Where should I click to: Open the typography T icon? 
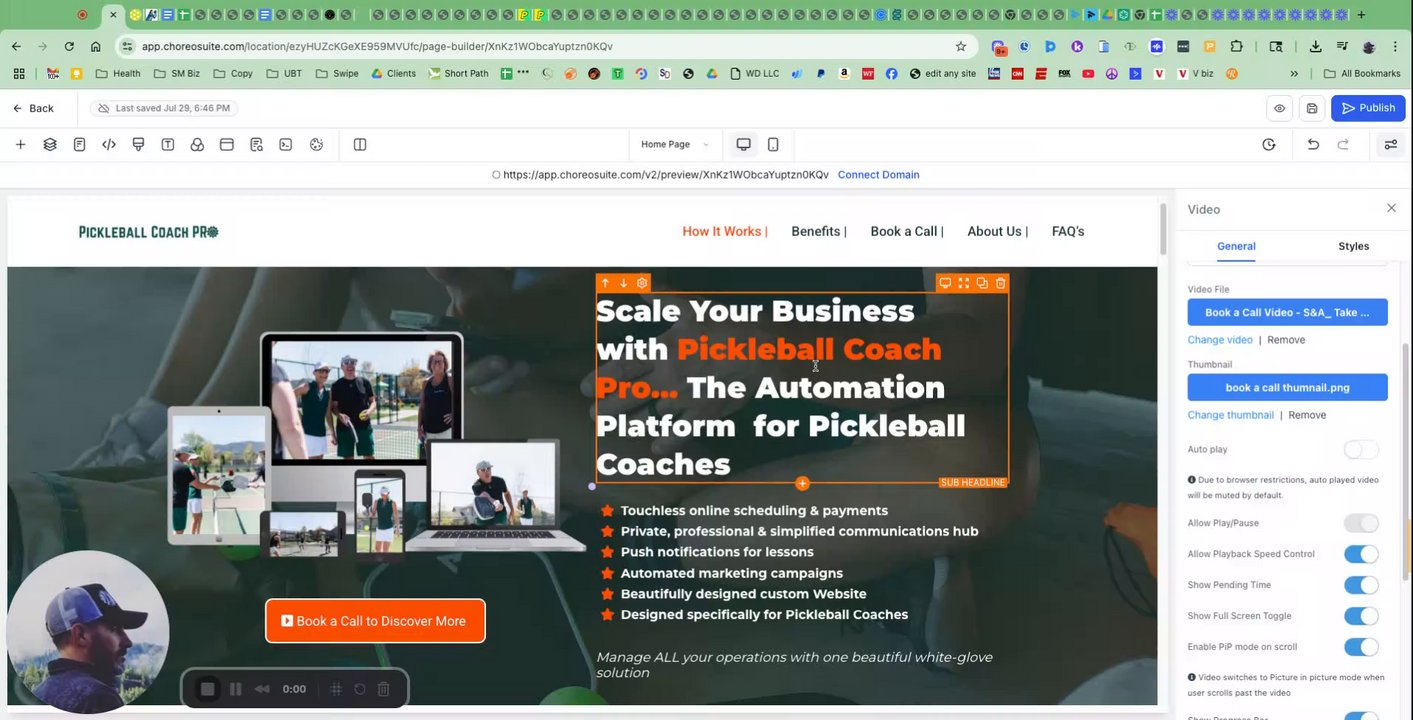click(168, 145)
